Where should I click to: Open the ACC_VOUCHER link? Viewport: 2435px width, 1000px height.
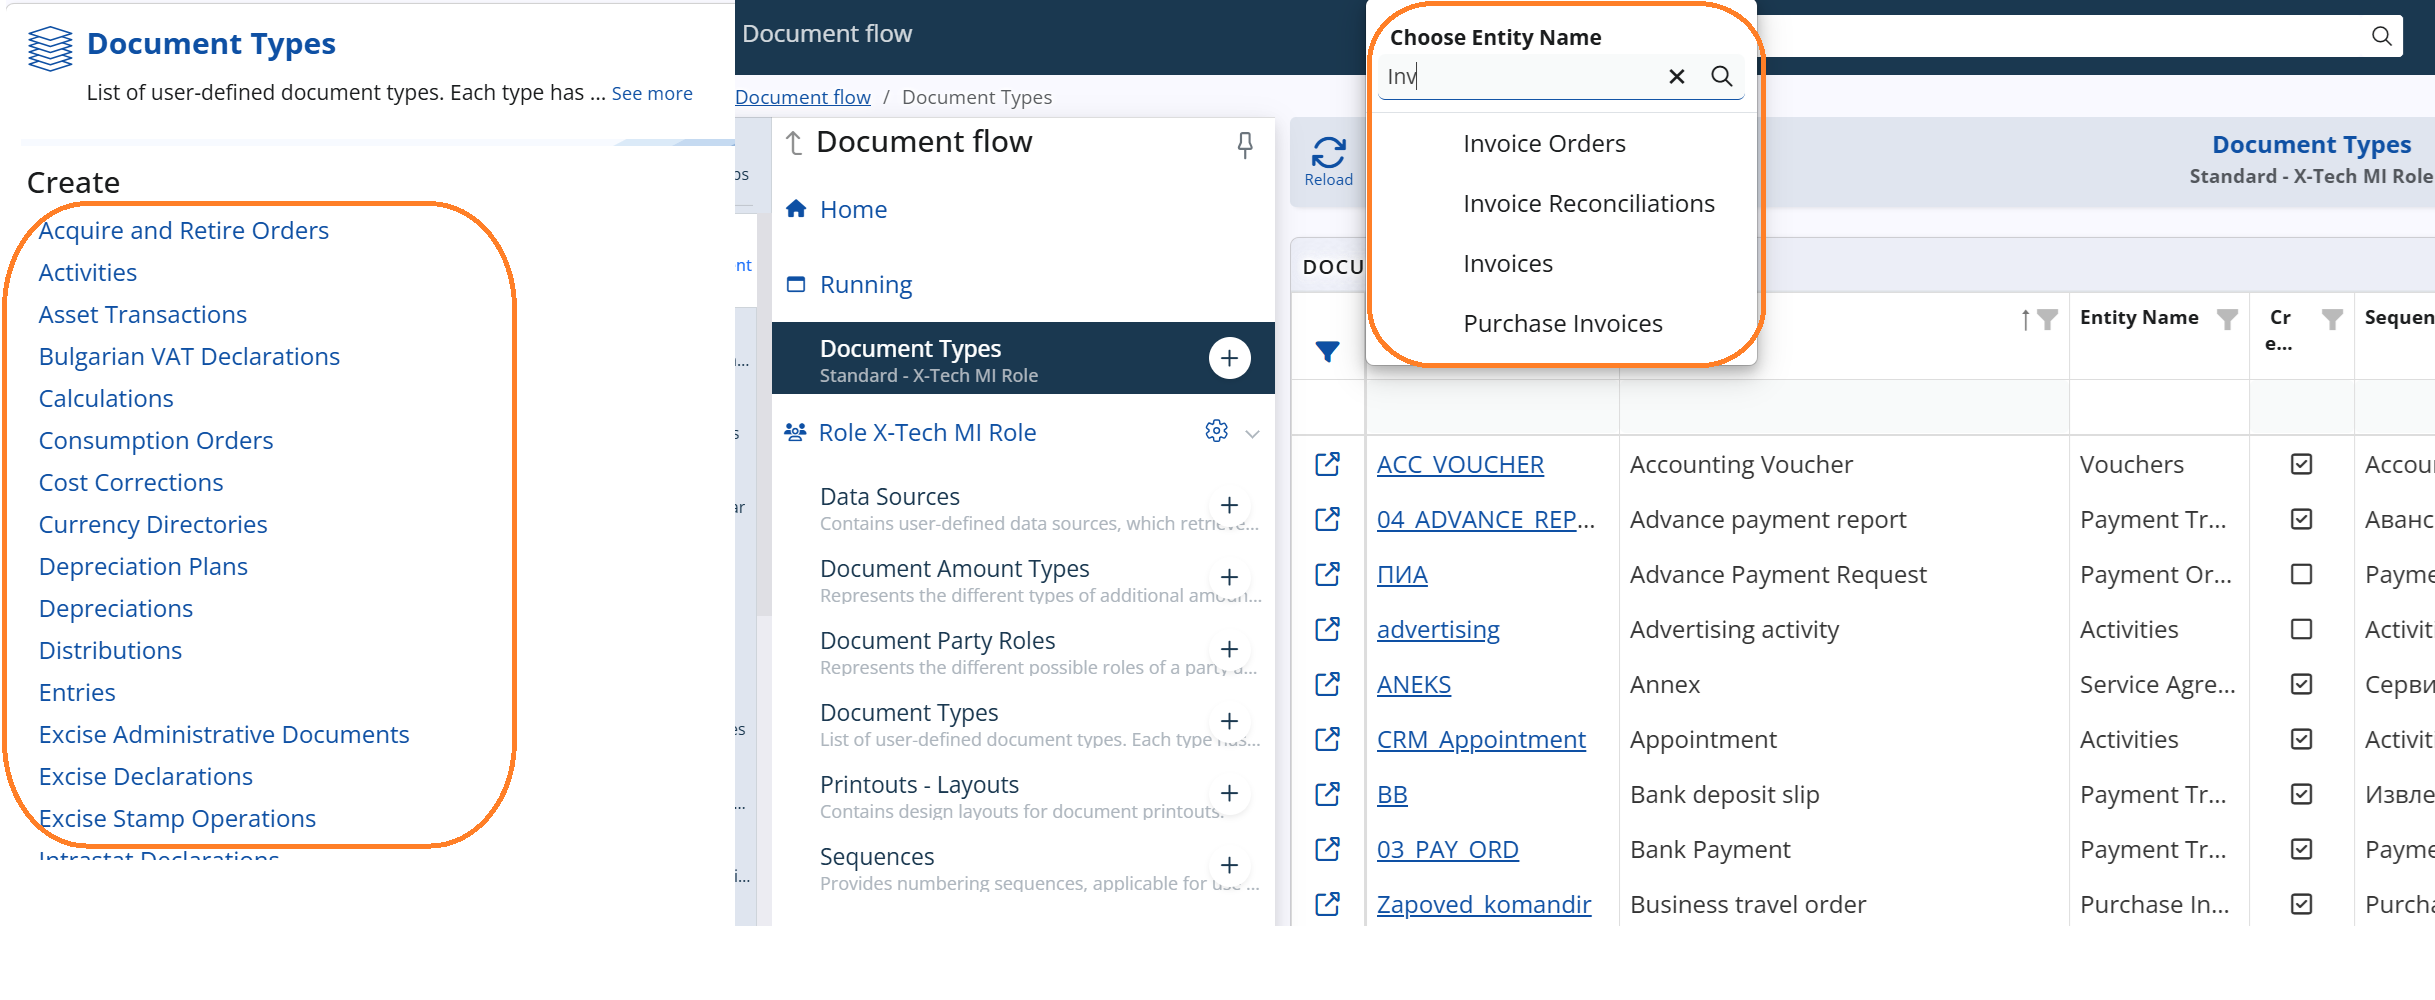[1460, 465]
